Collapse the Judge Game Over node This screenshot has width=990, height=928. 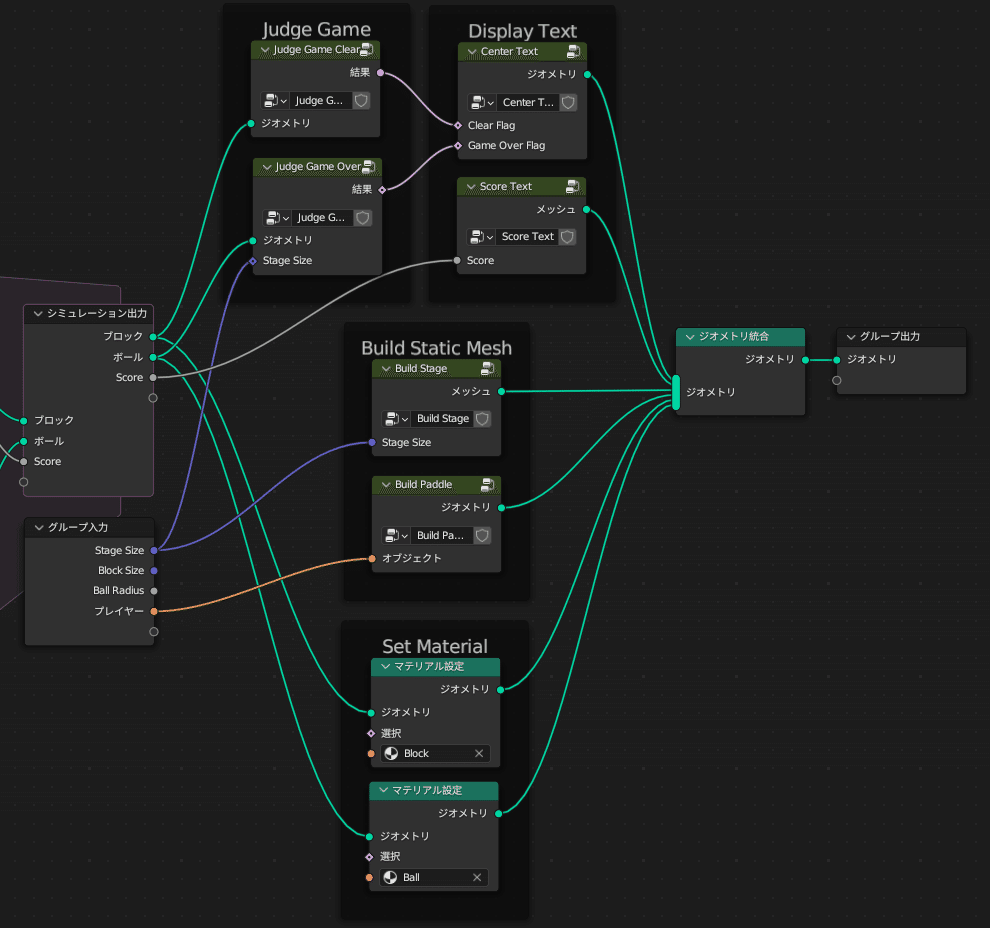pyautogui.click(x=267, y=167)
